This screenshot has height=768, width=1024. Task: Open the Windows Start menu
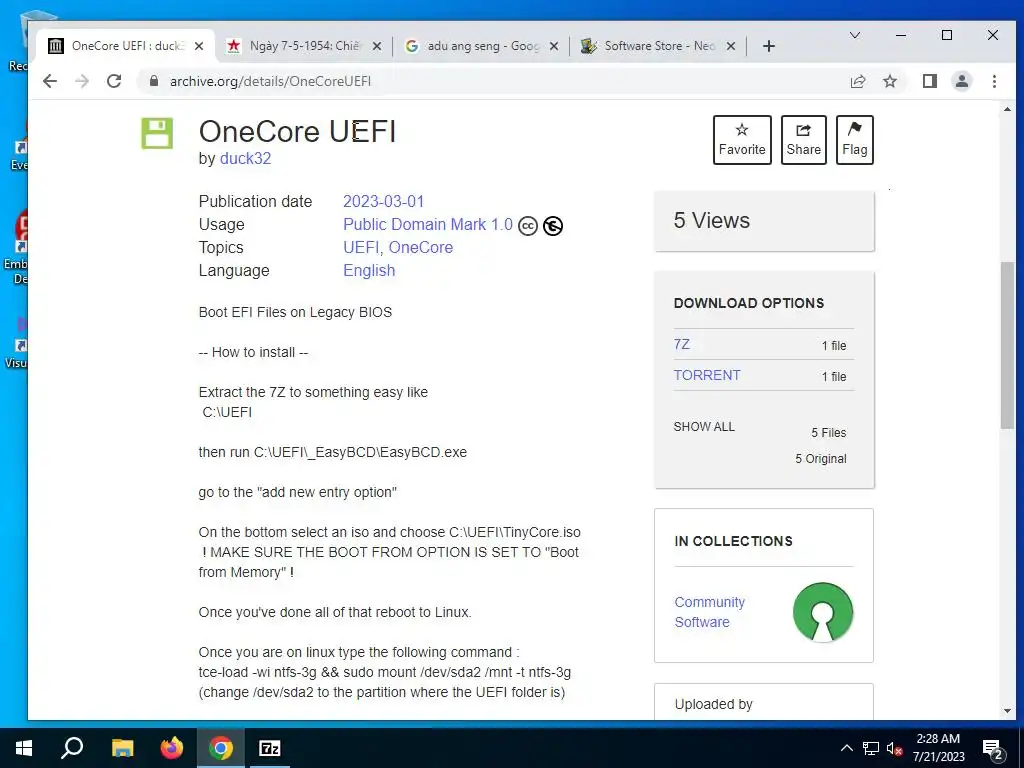coord(24,748)
